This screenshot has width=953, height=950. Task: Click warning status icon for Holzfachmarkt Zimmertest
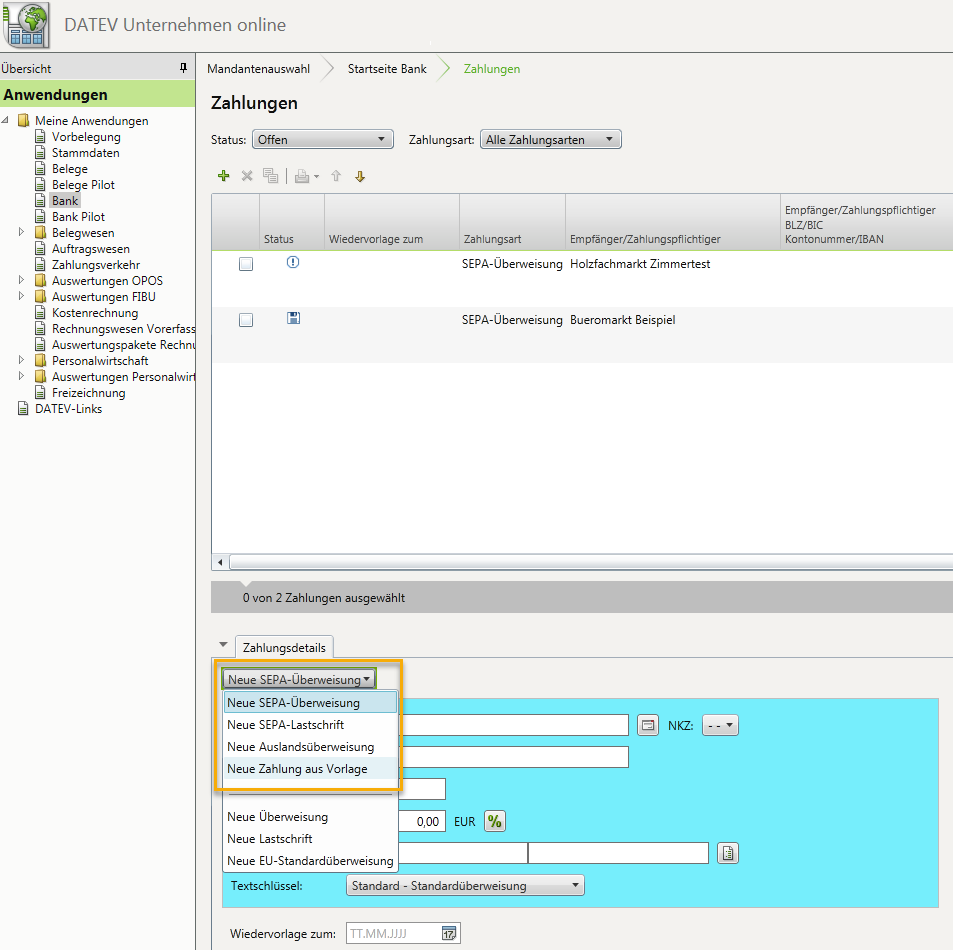(x=293, y=263)
